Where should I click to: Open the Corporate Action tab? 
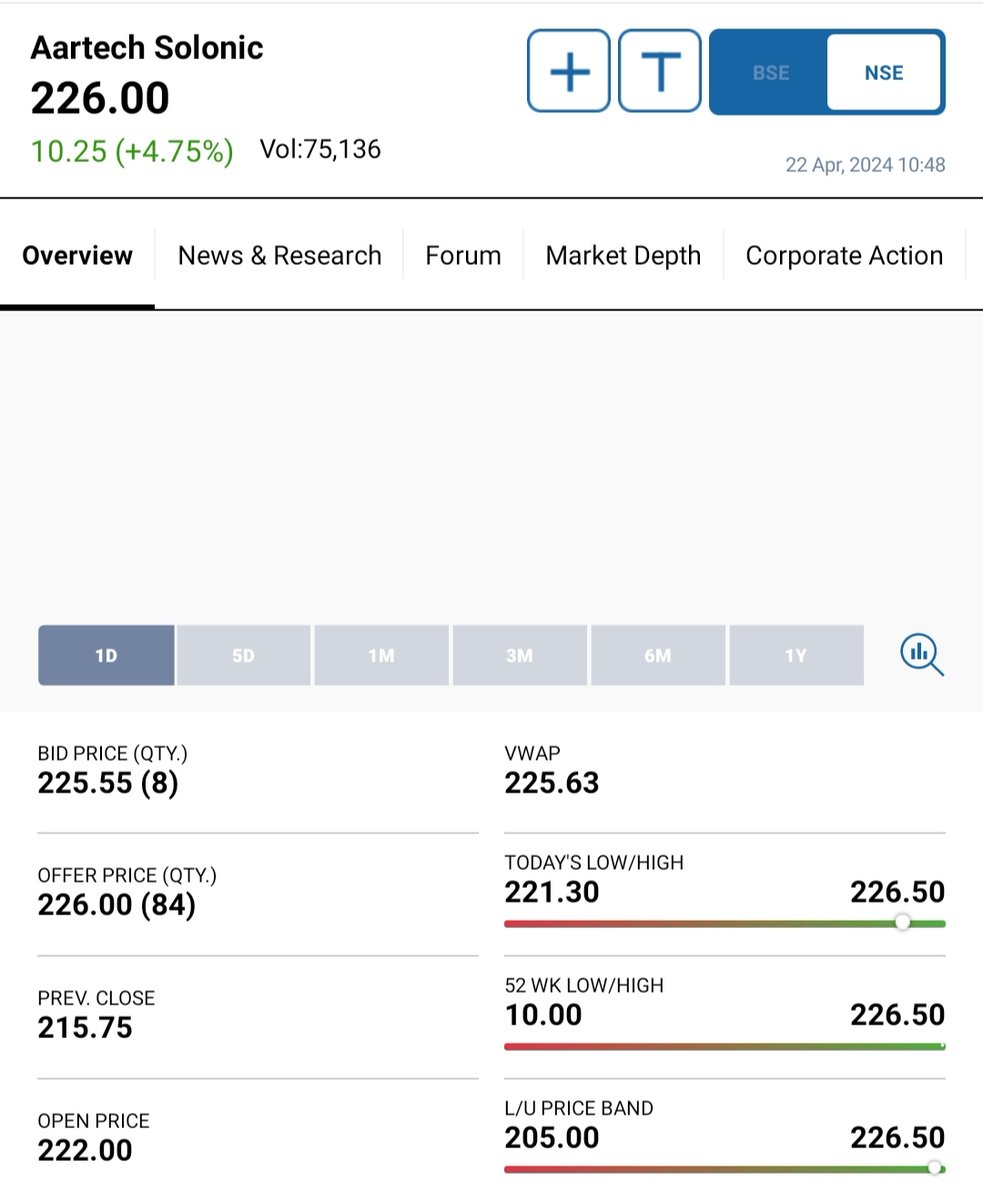point(844,256)
